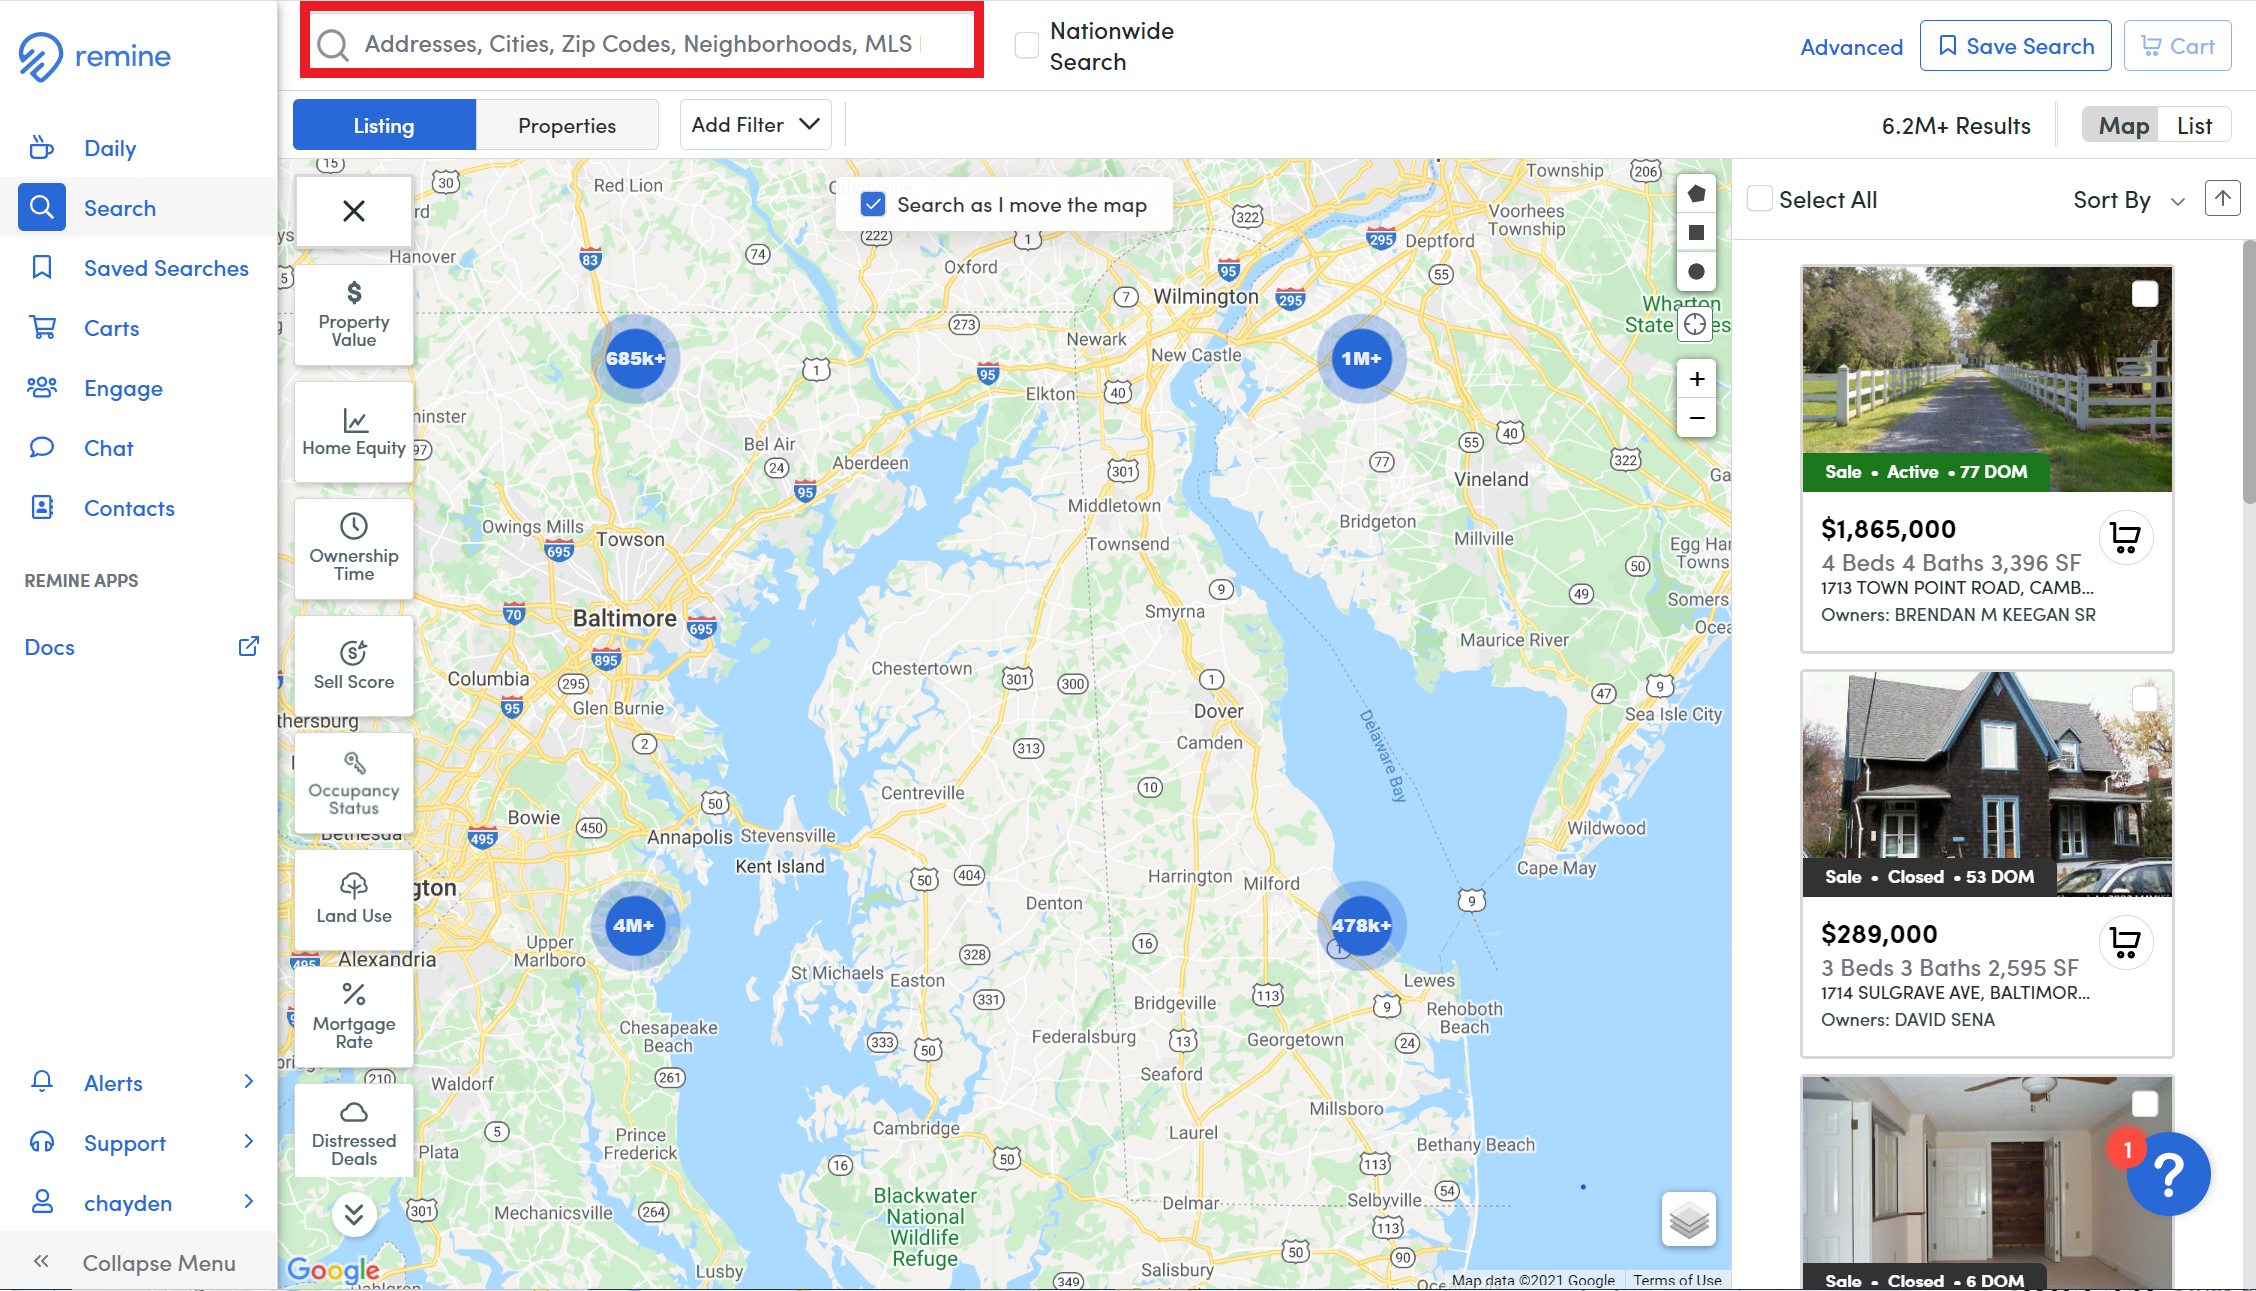The height and width of the screenshot is (1291, 2256).
Task: Open the Carts section
Action: pos(111,328)
